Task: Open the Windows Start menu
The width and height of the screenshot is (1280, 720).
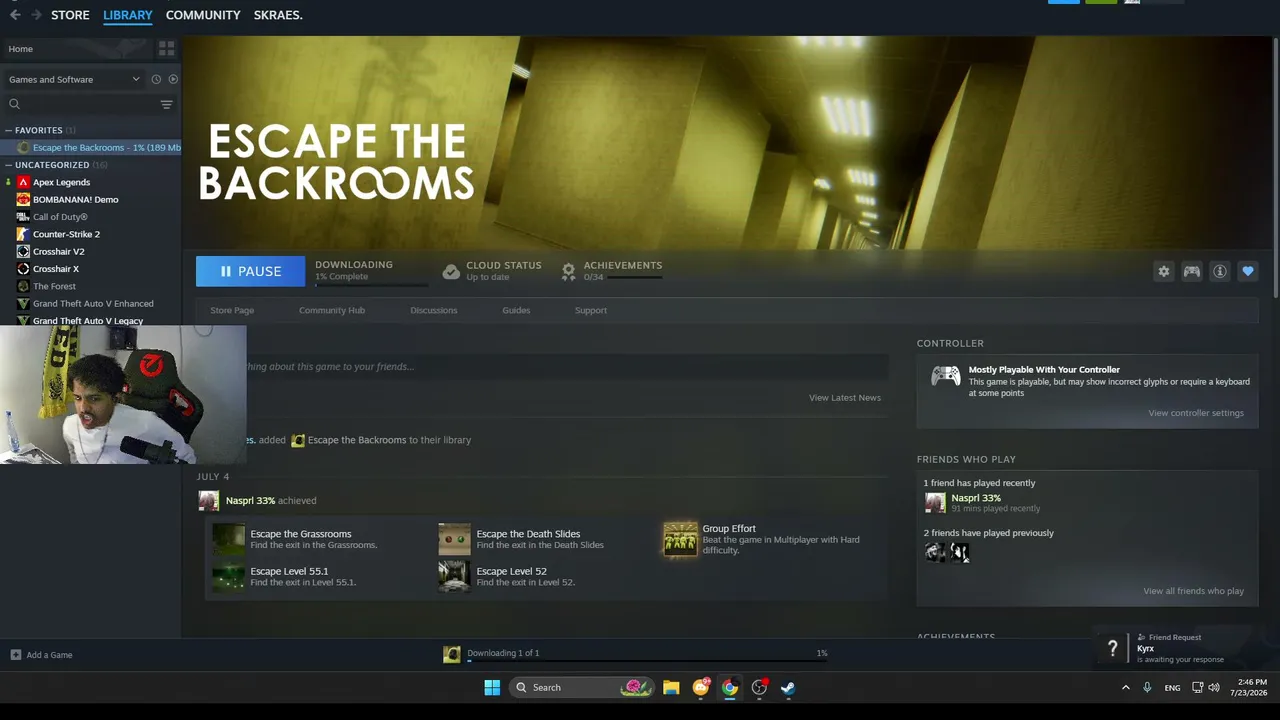Action: [x=492, y=687]
